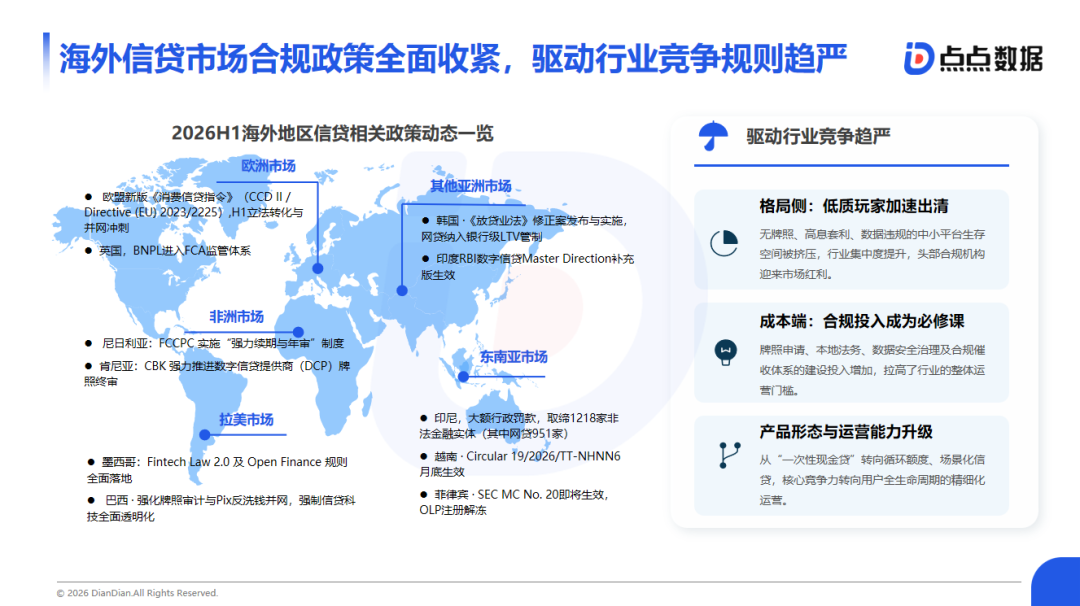The width and height of the screenshot is (1080, 606).
Task: Click the 墨西哥：Fintech Law 2.0 bullet
Action: click(217, 470)
